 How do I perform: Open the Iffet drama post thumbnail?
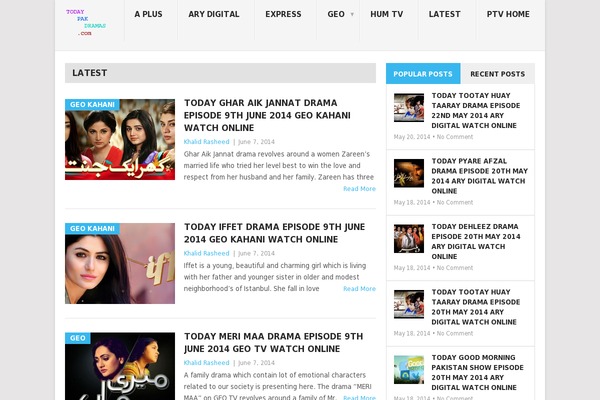(x=120, y=264)
